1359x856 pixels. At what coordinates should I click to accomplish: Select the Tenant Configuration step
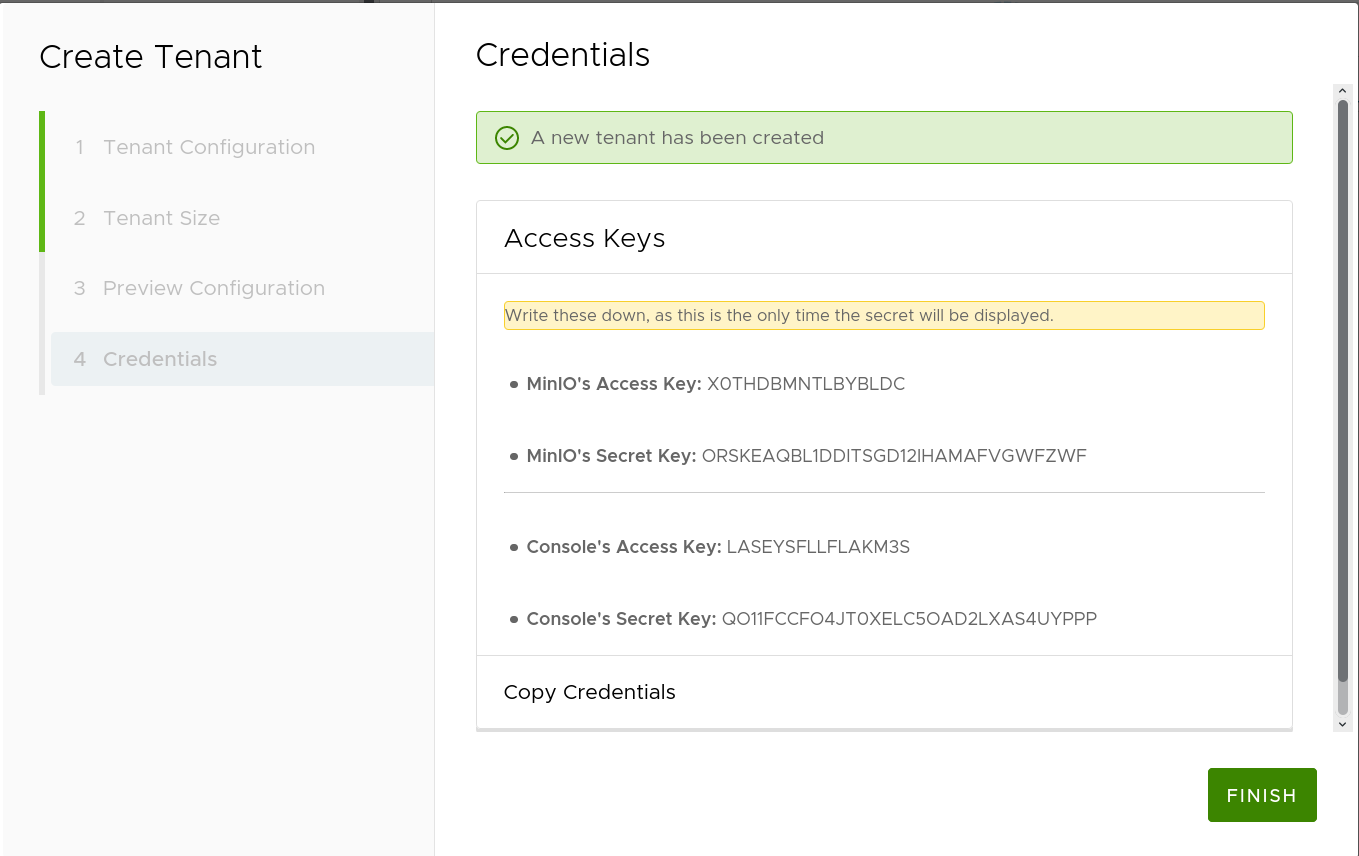point(208,147)
